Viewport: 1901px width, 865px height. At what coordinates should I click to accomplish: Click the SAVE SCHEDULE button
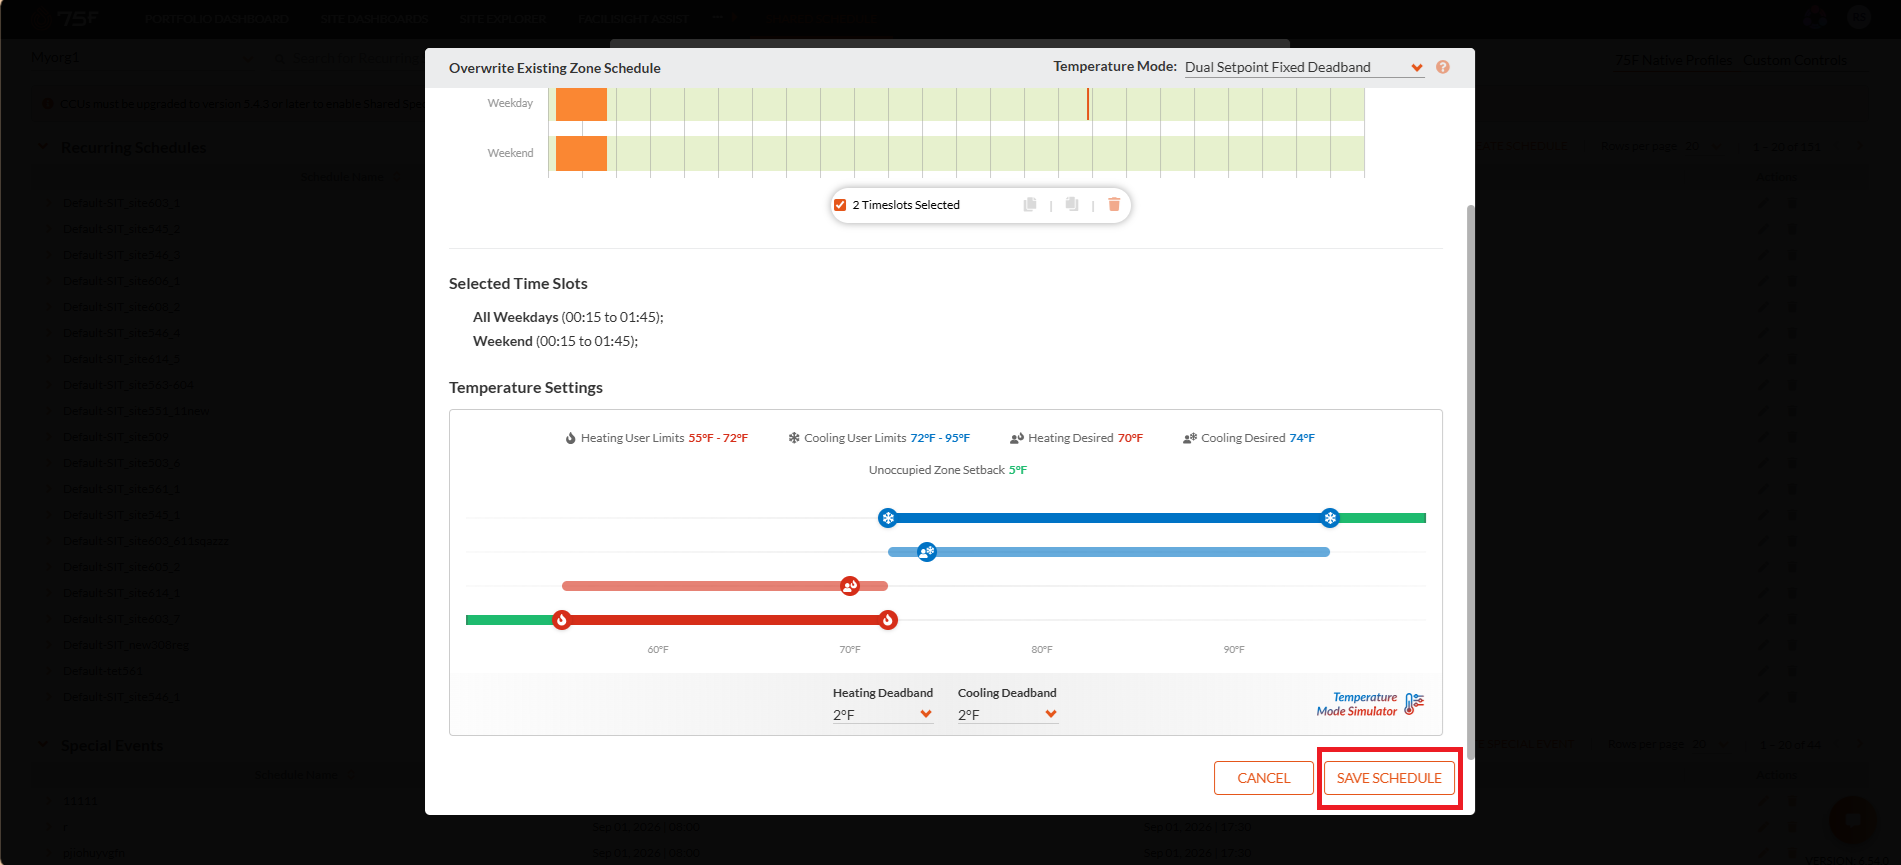(x=1389, y=778)
